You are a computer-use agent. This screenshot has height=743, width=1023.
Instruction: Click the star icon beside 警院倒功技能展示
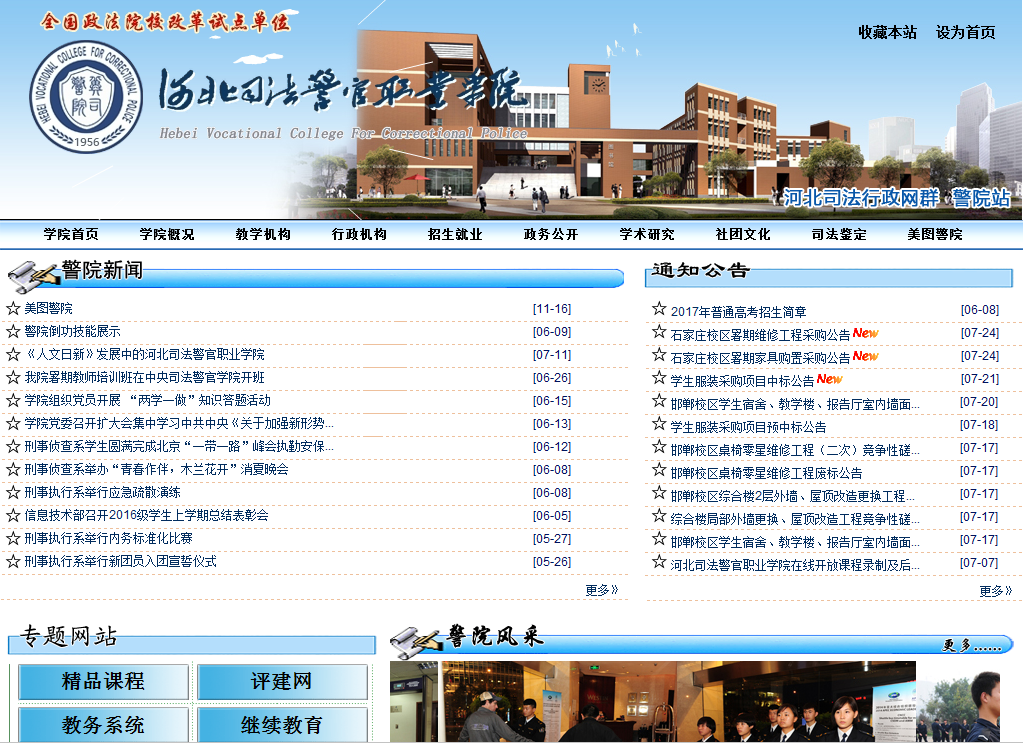click(x=13, y=332)
